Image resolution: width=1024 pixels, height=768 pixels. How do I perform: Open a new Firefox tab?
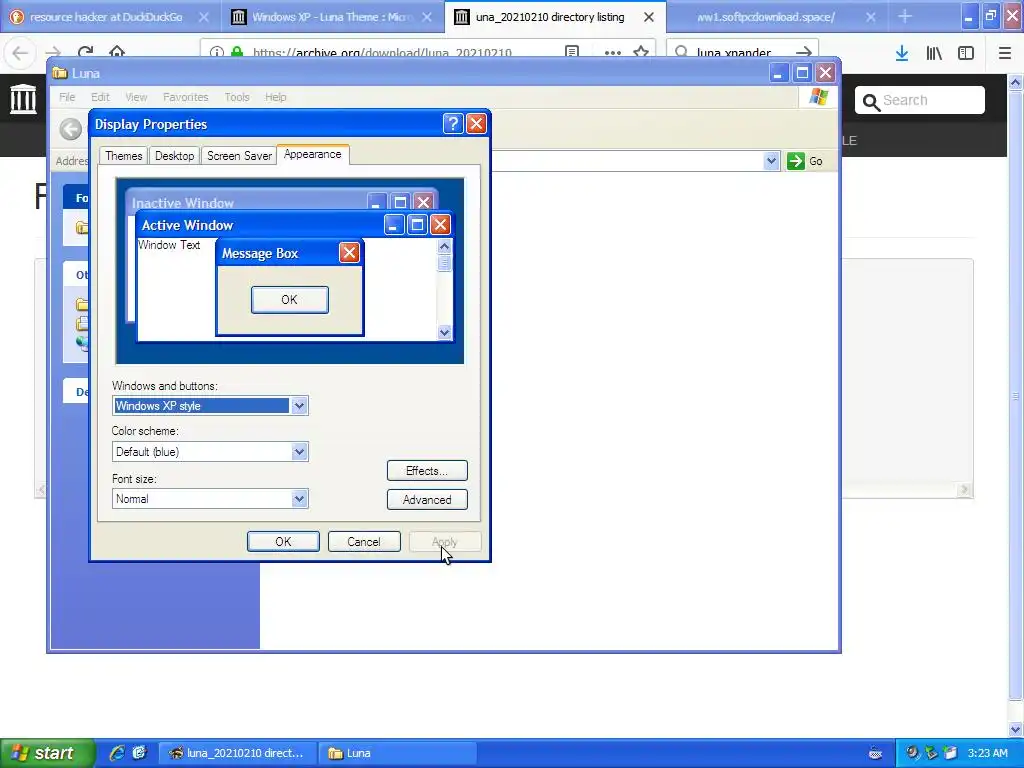click(x=904, y=17)
